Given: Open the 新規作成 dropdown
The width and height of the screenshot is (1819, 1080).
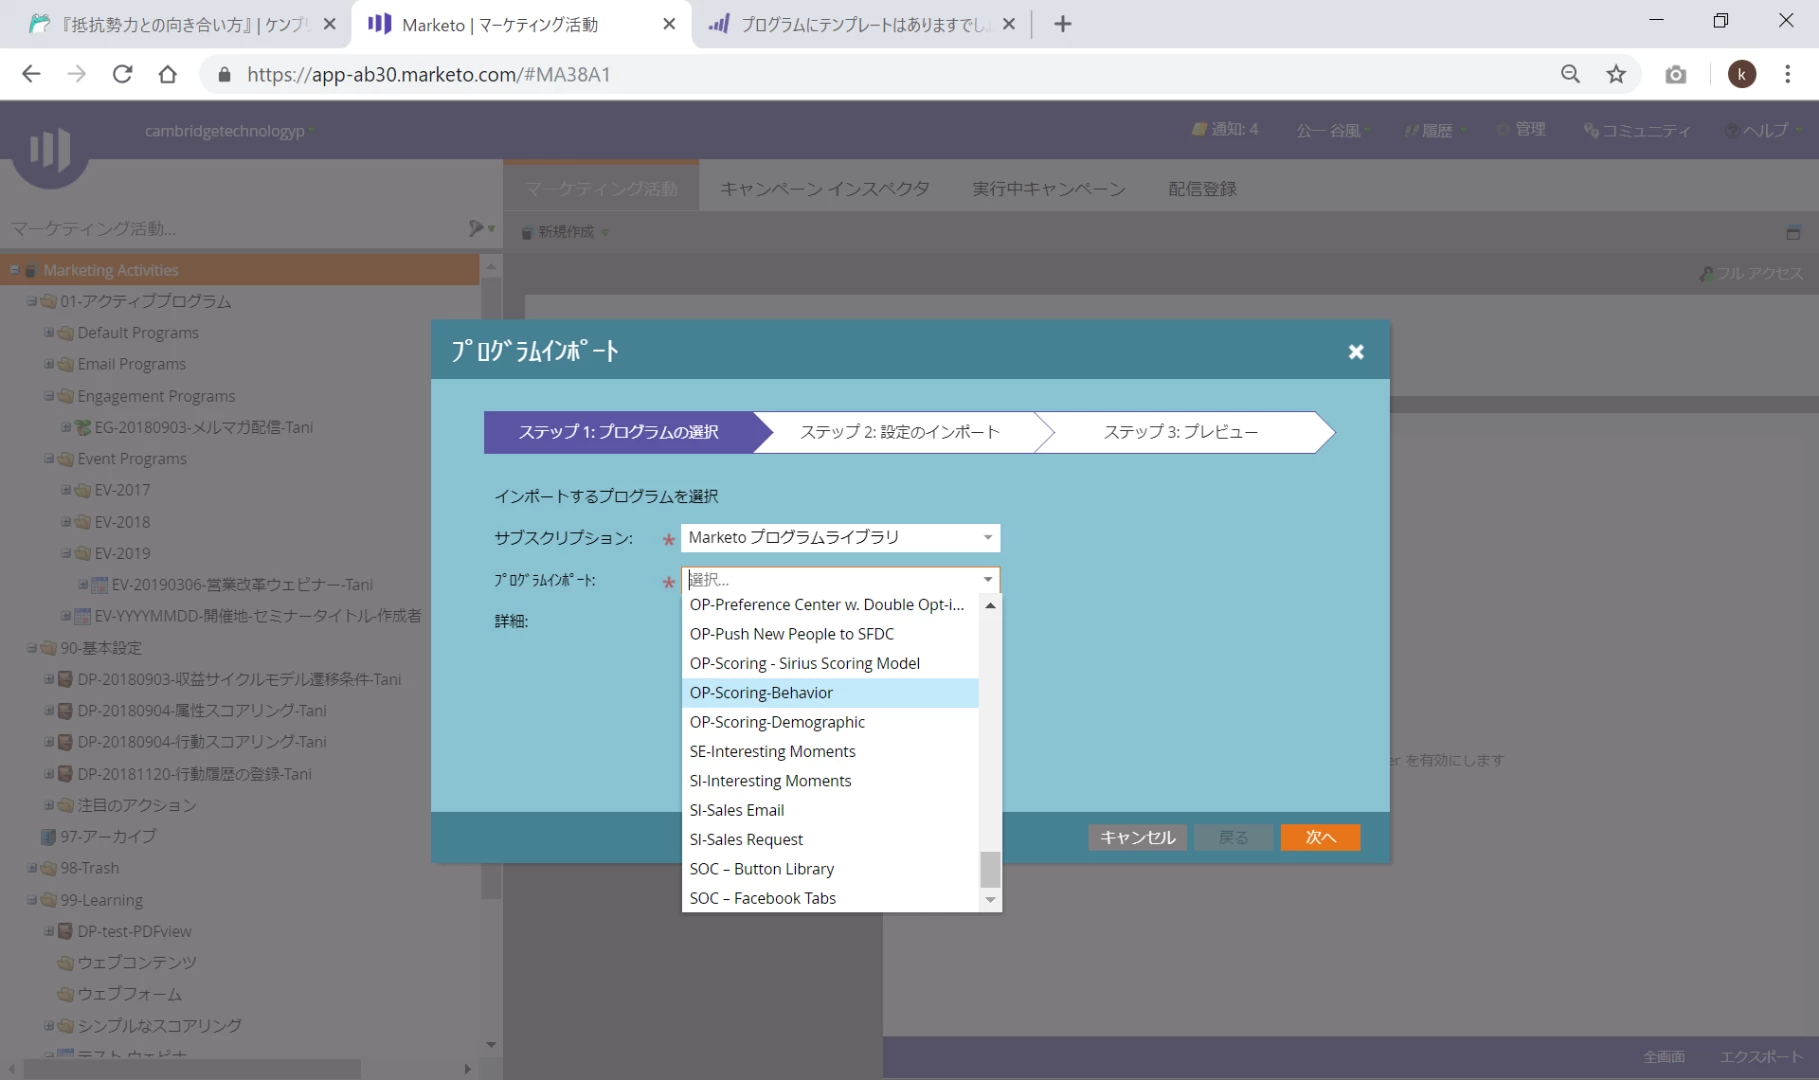Looking at the screenshot, I should point(565,232).
